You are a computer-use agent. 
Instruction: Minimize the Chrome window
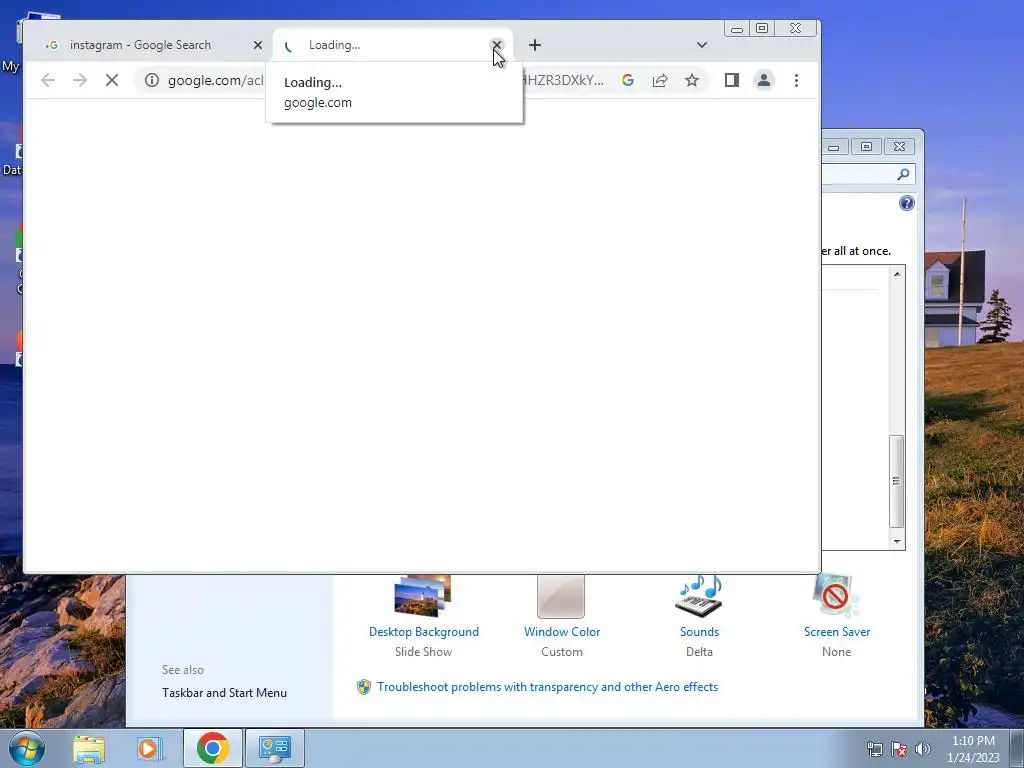coord(737,28)
